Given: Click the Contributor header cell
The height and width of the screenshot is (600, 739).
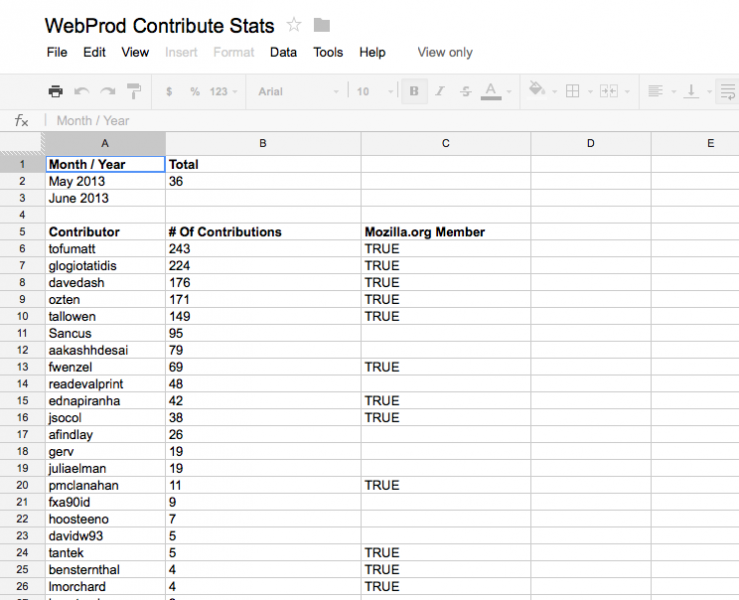Looking at the screenshot, I should pos(106,232).
